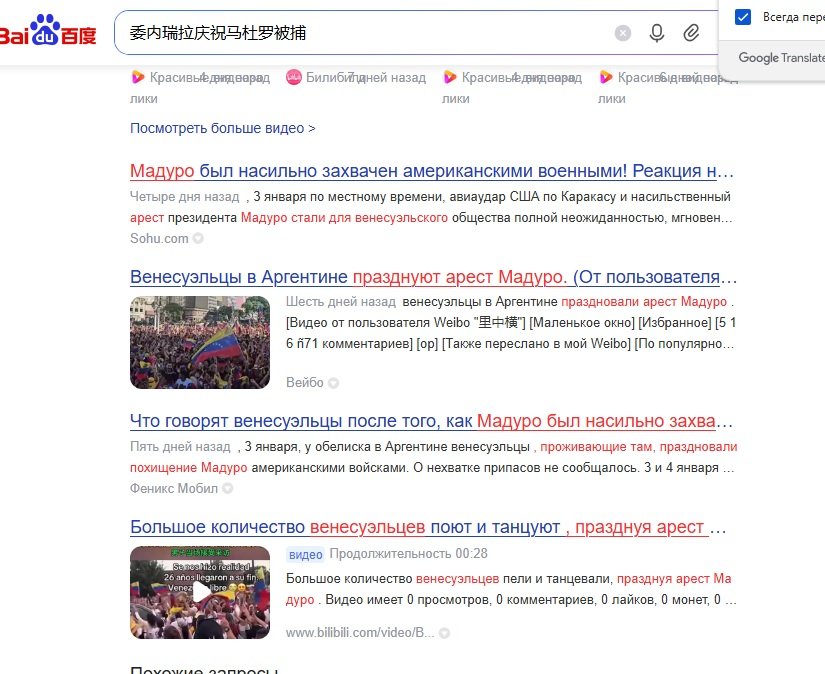This screenshot has height=674, width=825.
Task: Start voice search with microphone icon
Action: [657, 33]
